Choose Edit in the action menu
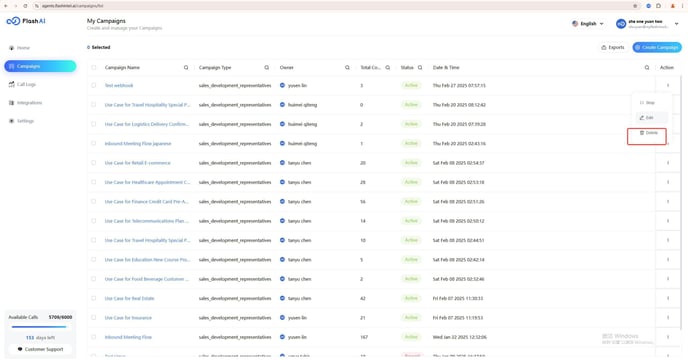This screenshot has width=688, height=360. coord(652,118)
